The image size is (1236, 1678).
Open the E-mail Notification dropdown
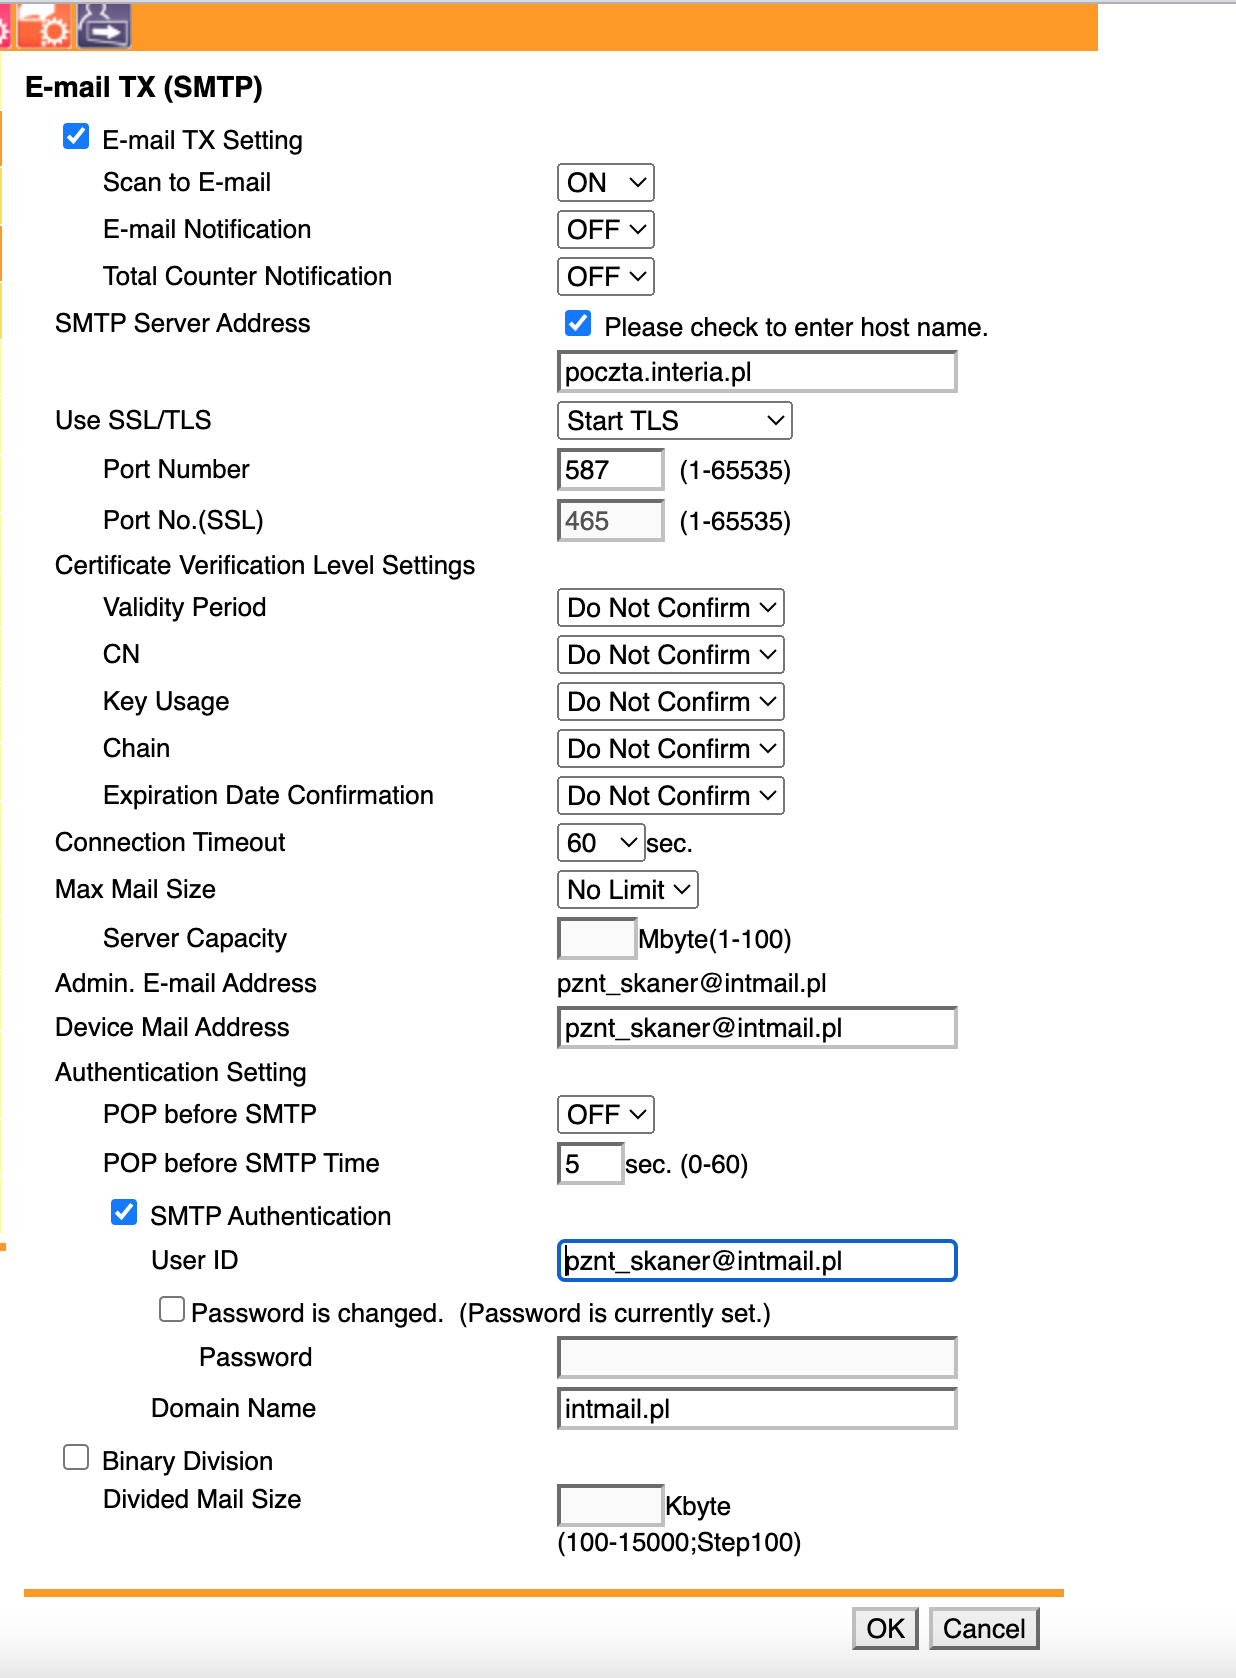(x=606, y=230)
